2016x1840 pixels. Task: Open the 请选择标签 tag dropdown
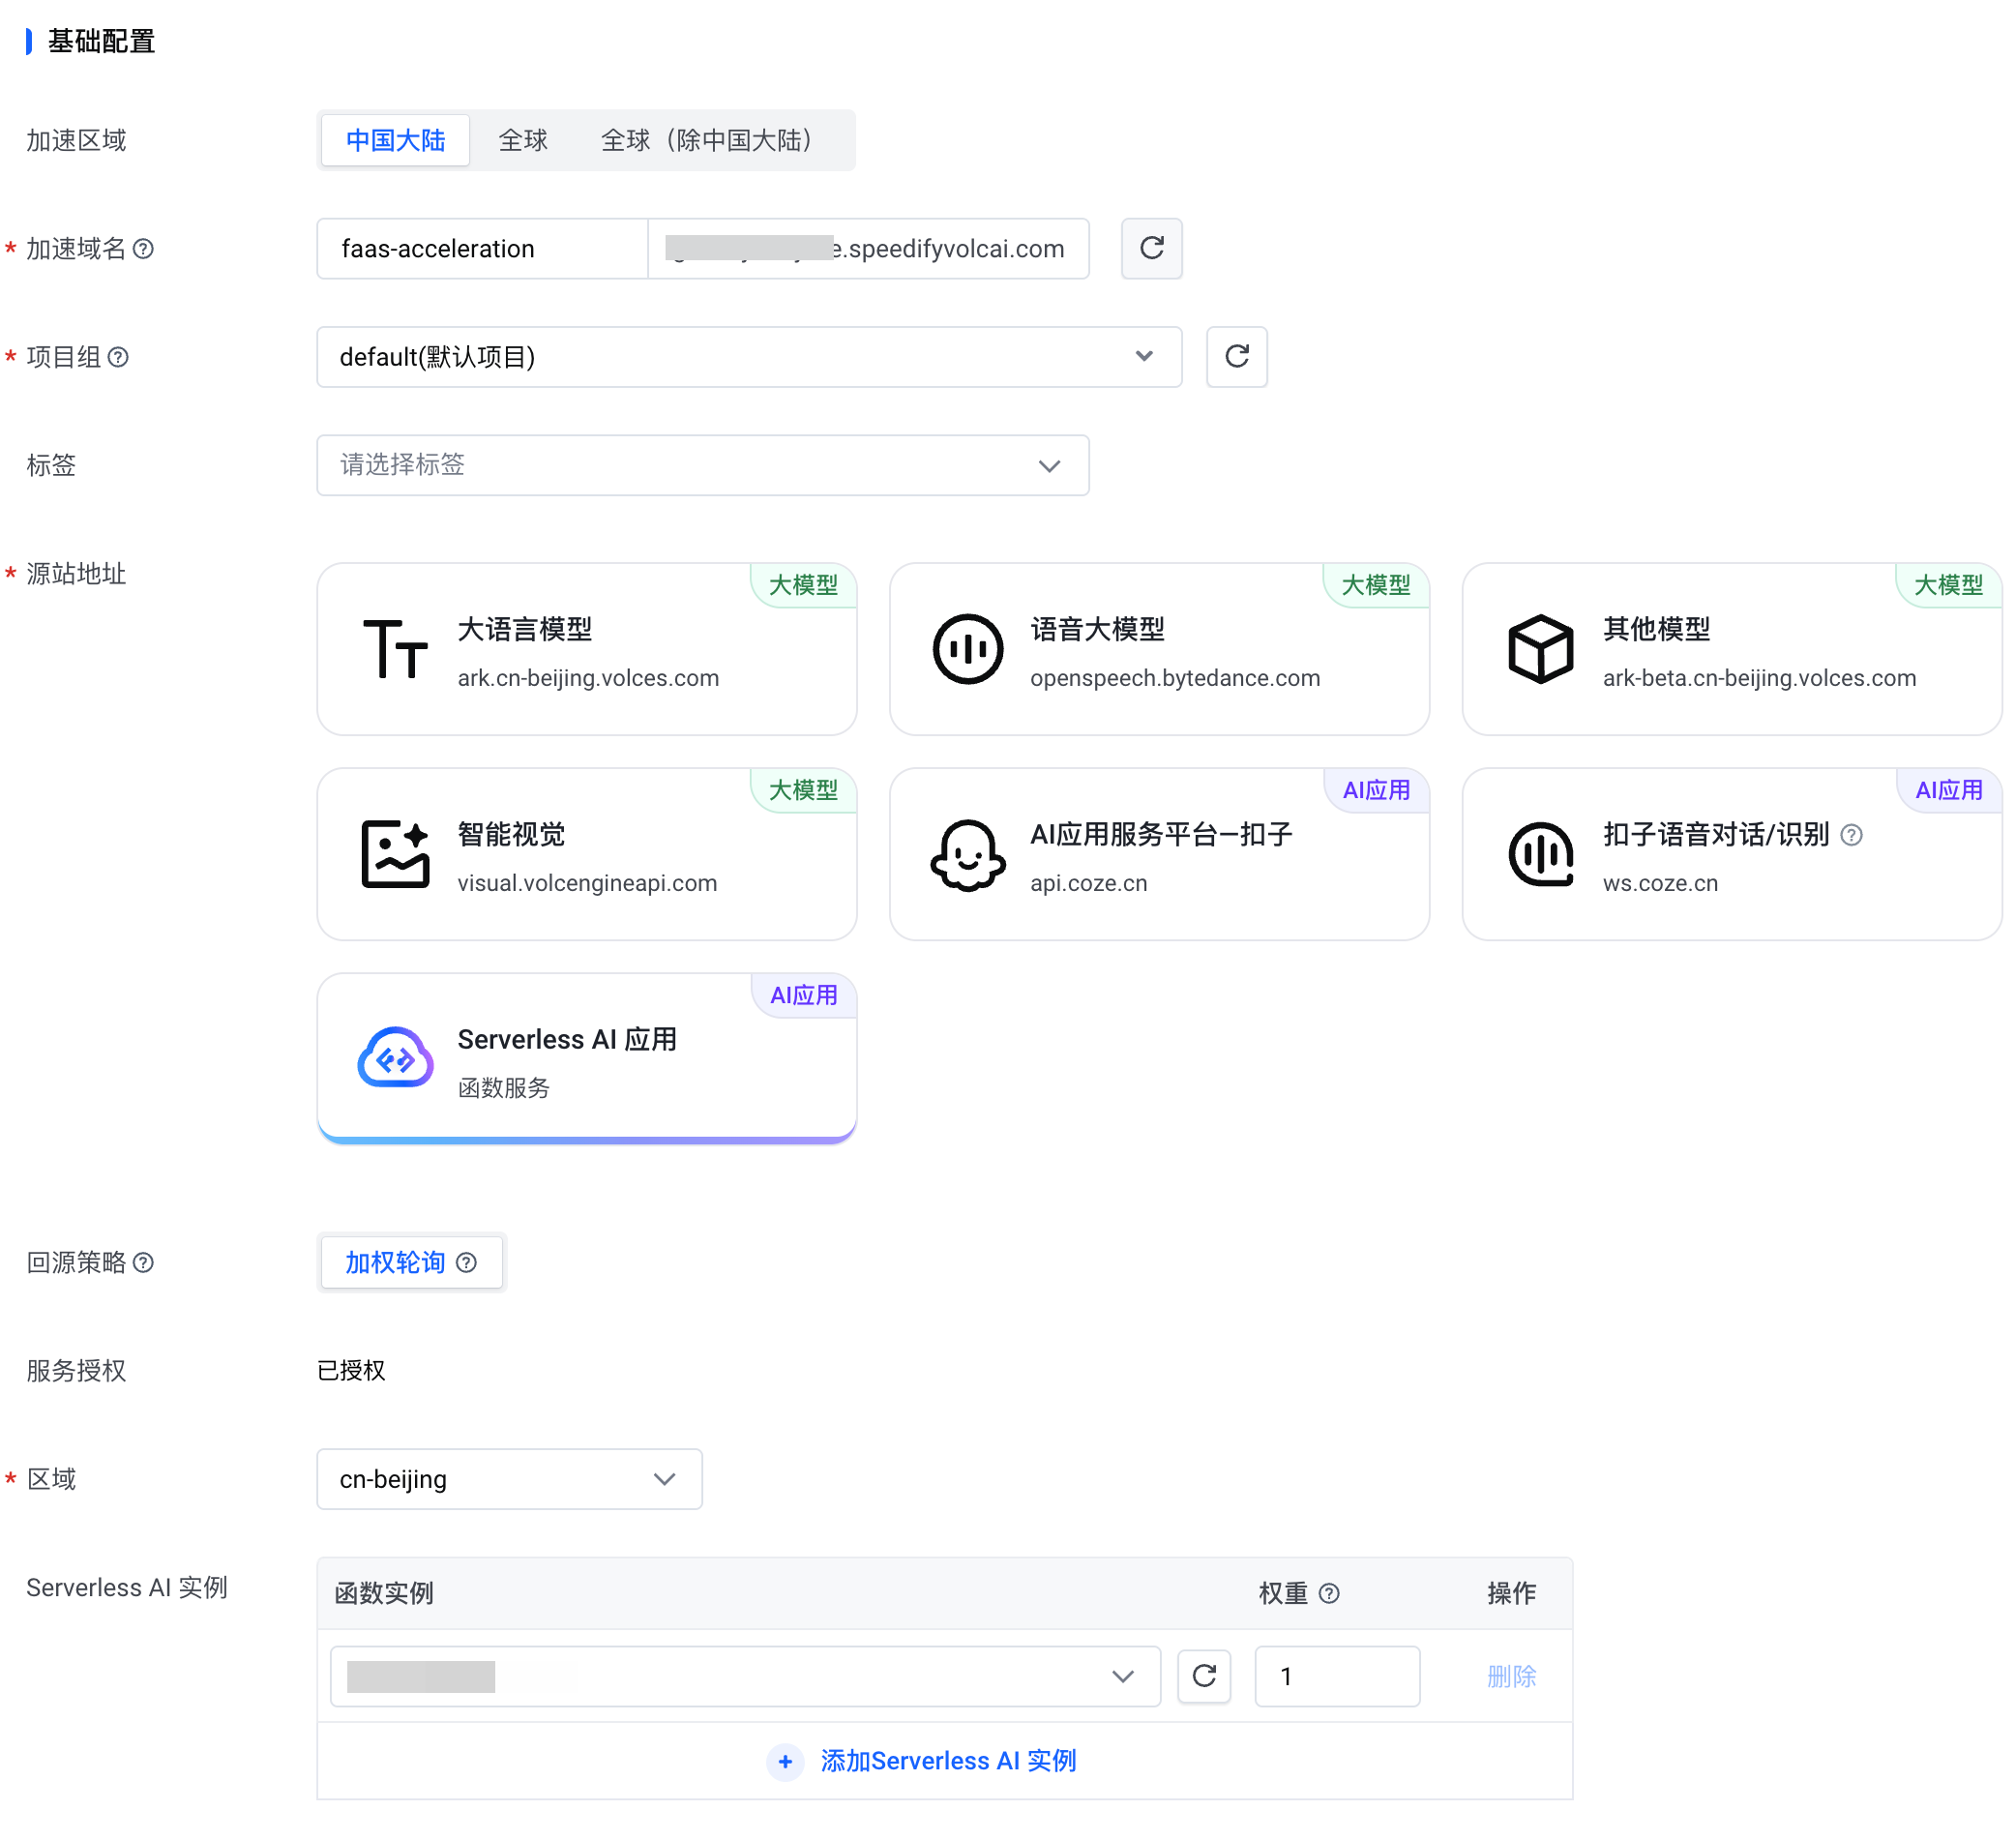[703, 465]
